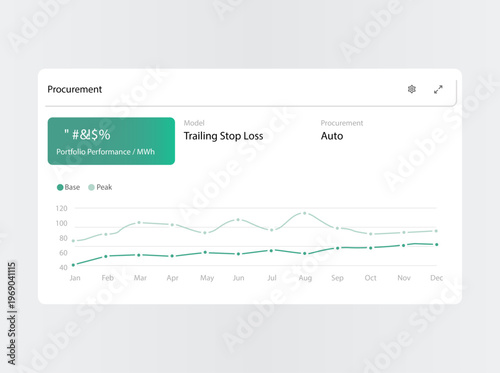Click the Base line point for Dec
The image size is (500, 373).
[x=437, y=244]
